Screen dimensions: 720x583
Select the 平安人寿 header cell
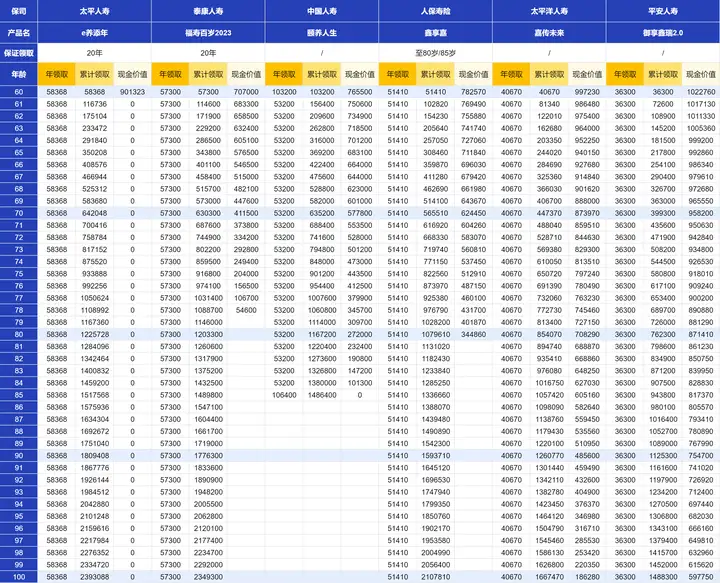click(x=662, y=11)
